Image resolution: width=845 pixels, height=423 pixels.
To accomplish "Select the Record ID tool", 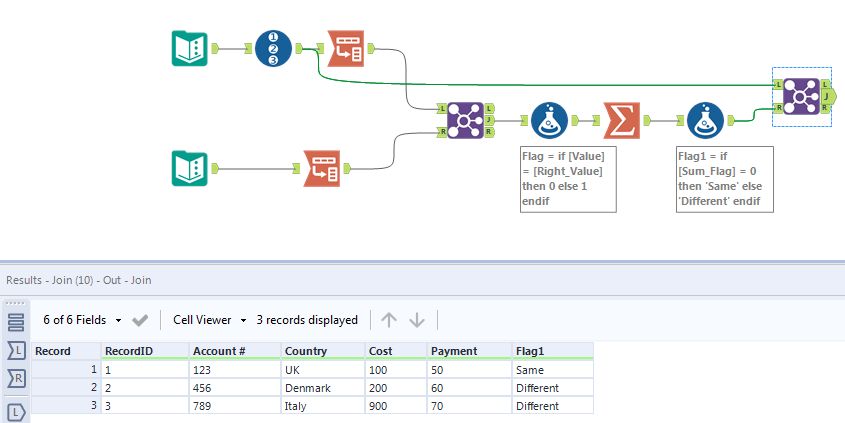I will click(273, 49).
